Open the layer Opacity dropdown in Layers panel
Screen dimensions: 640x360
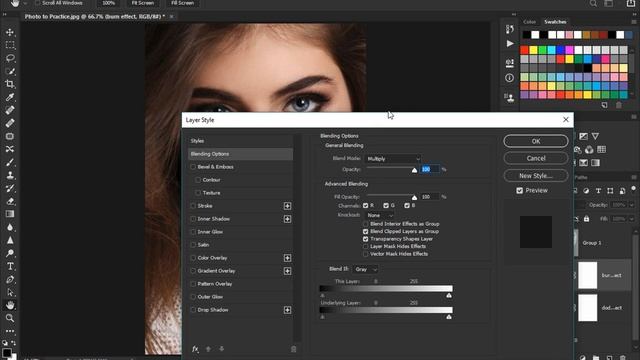(632, 205)
